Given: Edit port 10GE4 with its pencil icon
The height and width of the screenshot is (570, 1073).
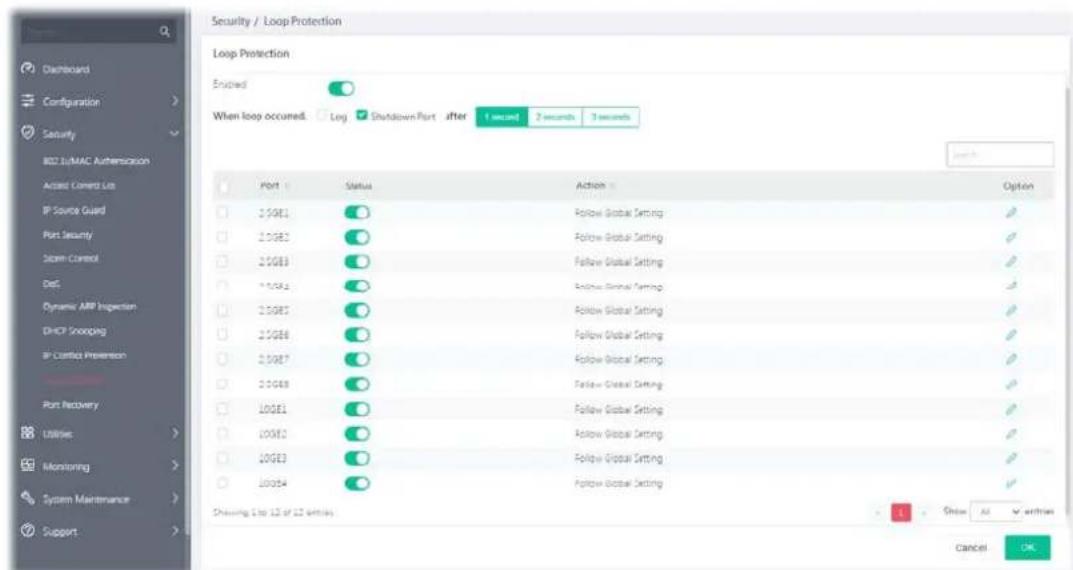Looking at the screenshot, I should click(1011, 483).
